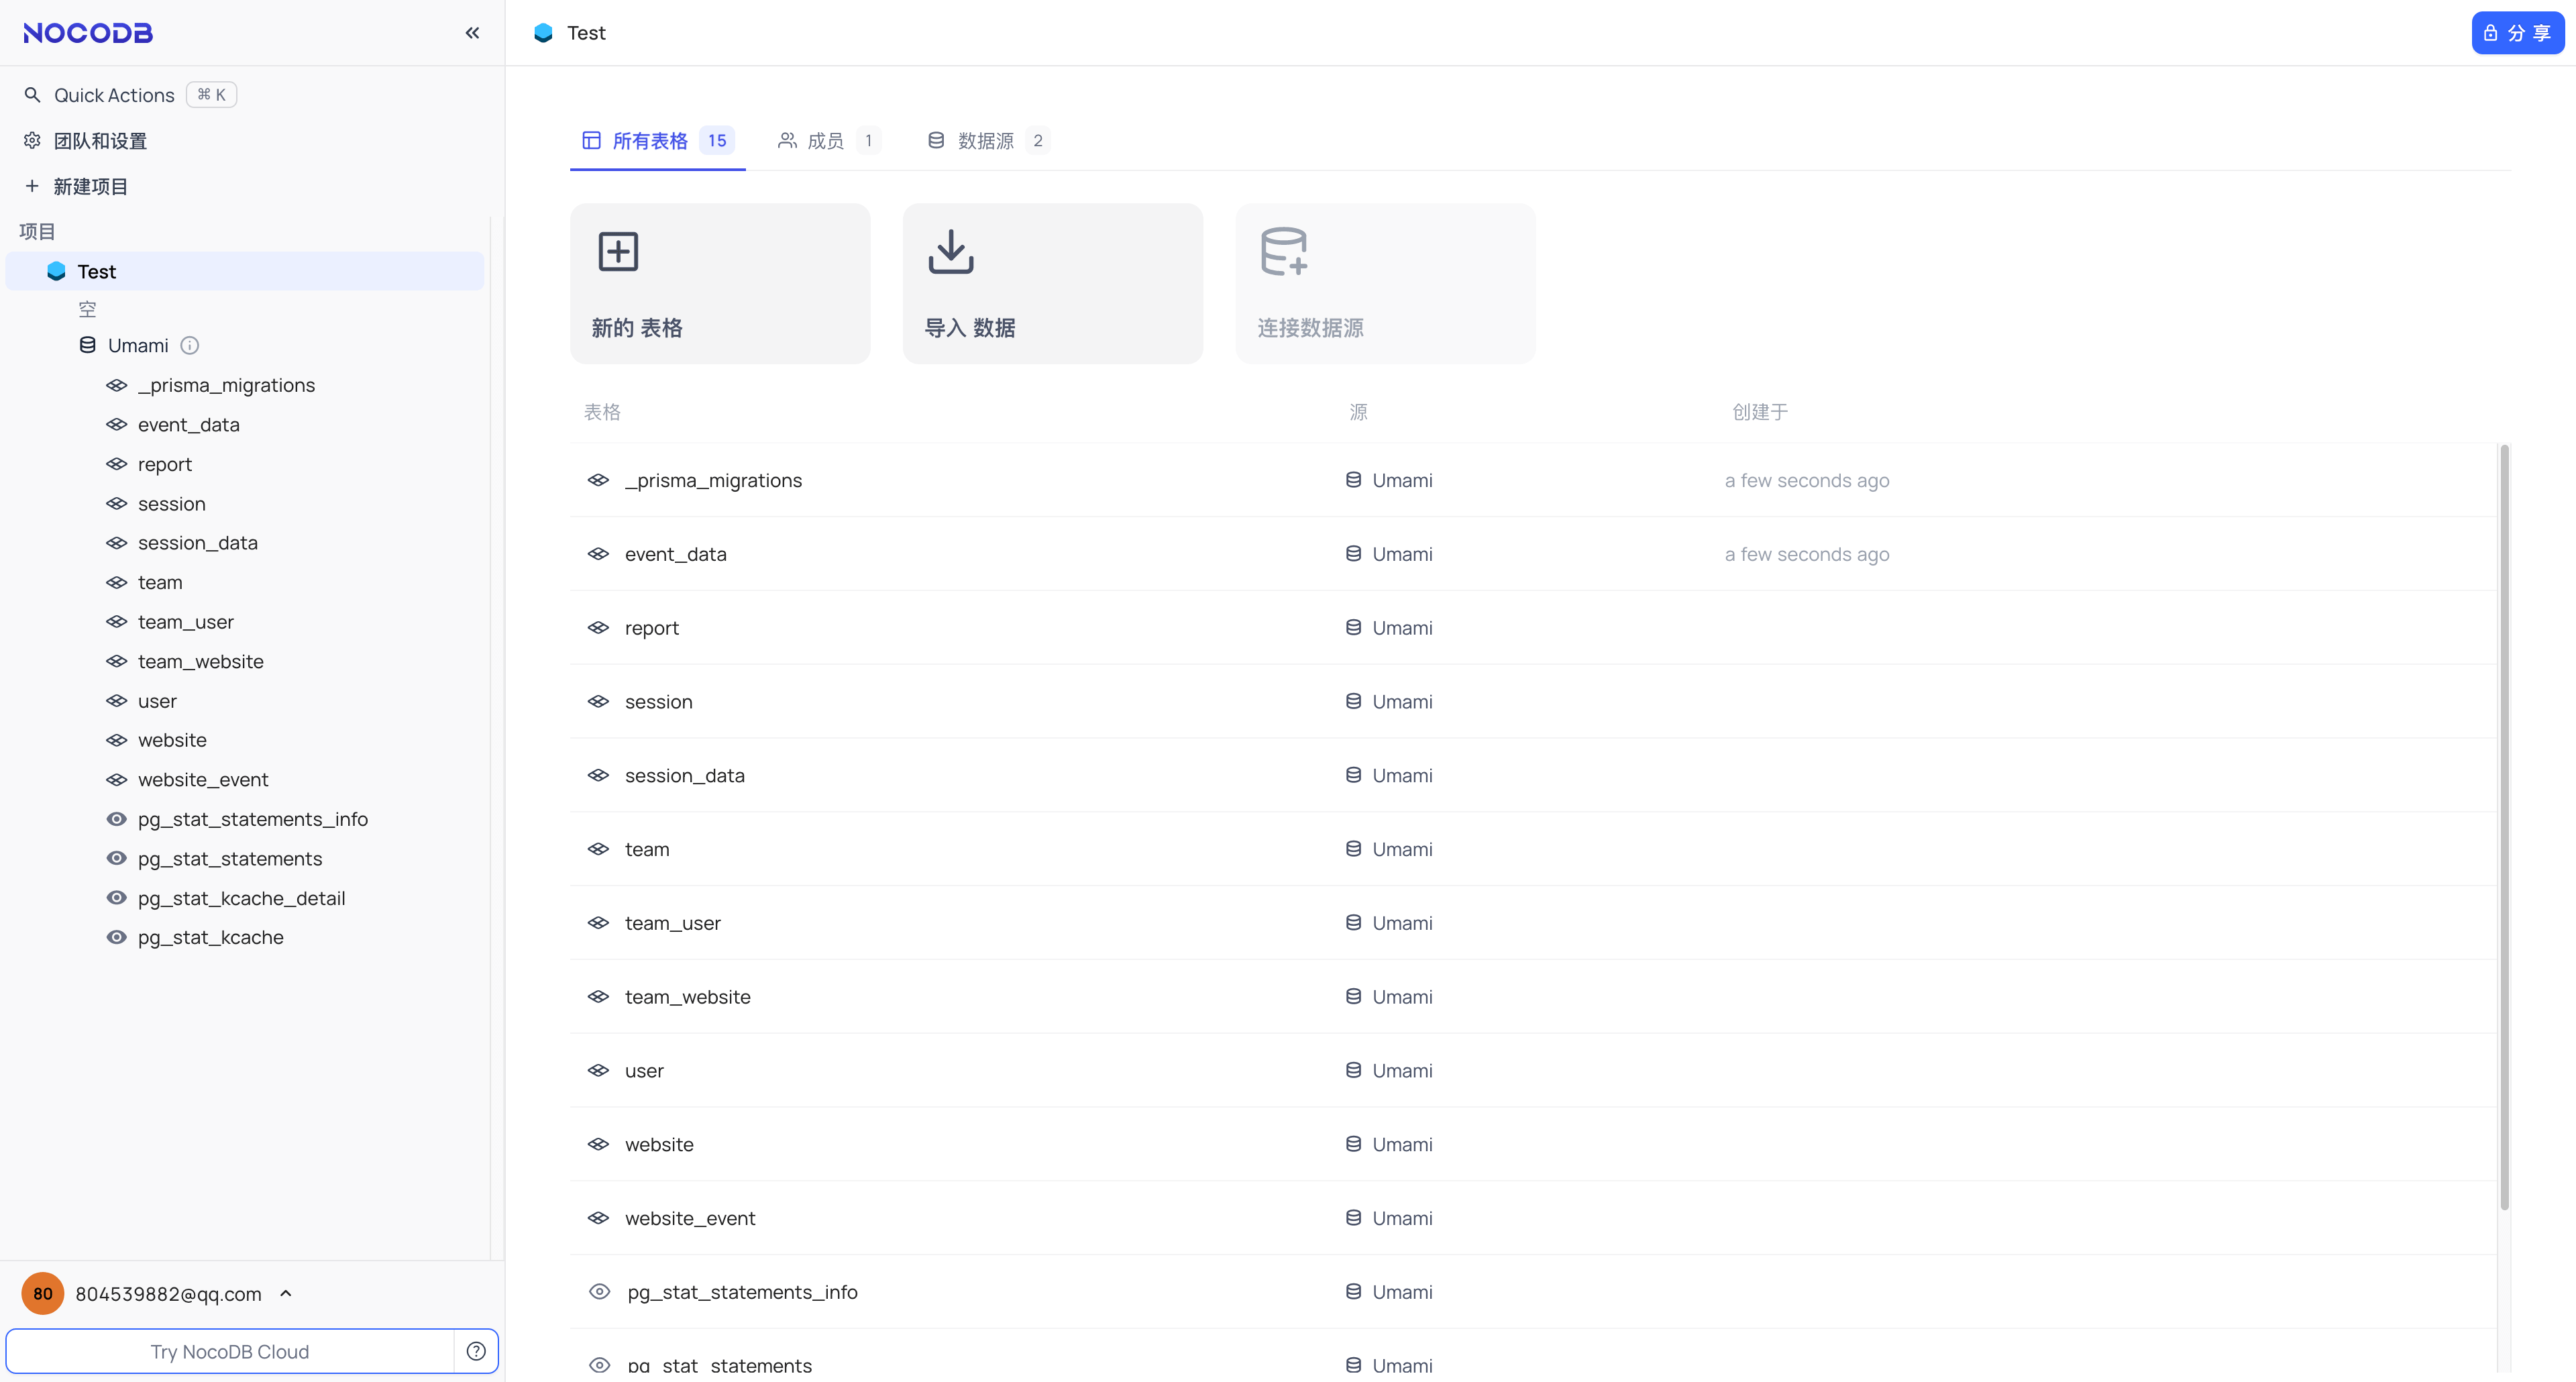Open team table in sidebar

(160, 582)
